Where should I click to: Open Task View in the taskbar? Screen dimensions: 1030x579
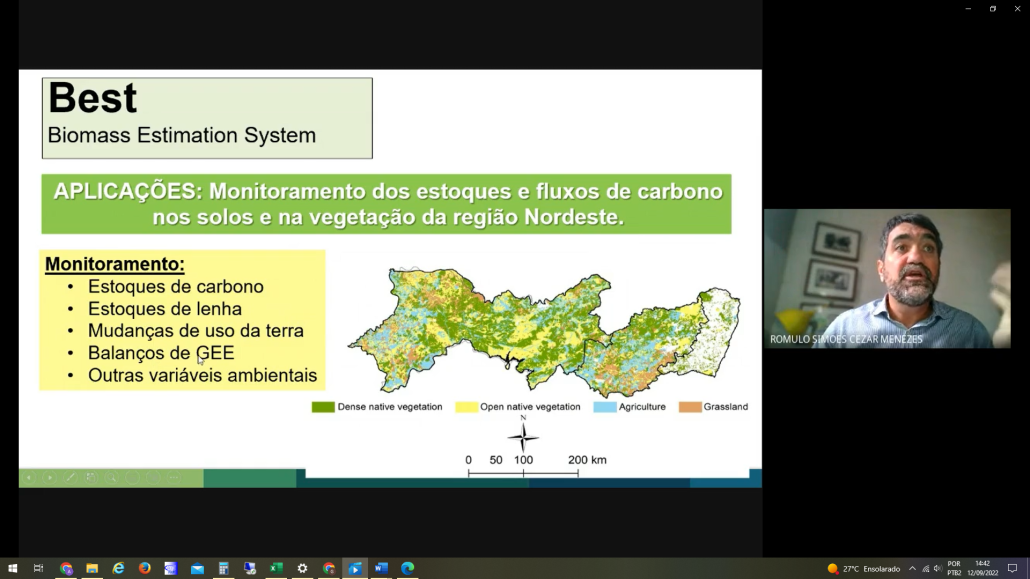(x=39, y=568)
